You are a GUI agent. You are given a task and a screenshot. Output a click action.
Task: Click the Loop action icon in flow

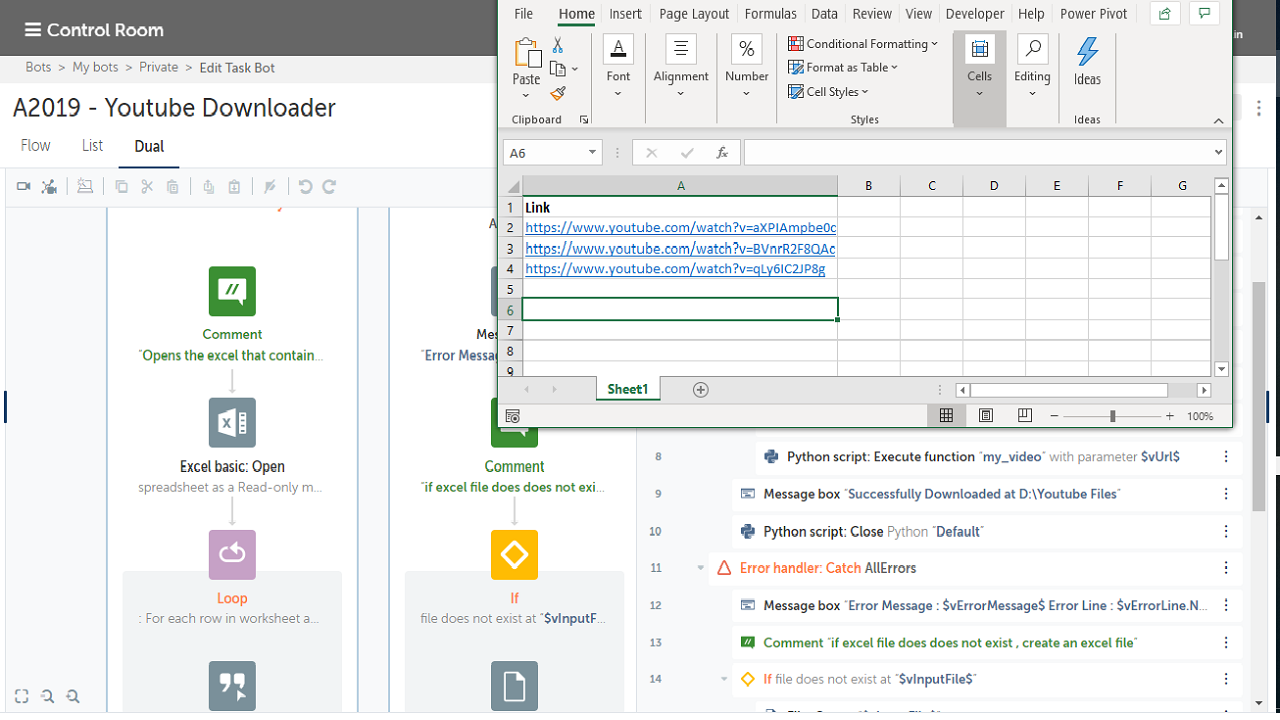tap(232, 555)
